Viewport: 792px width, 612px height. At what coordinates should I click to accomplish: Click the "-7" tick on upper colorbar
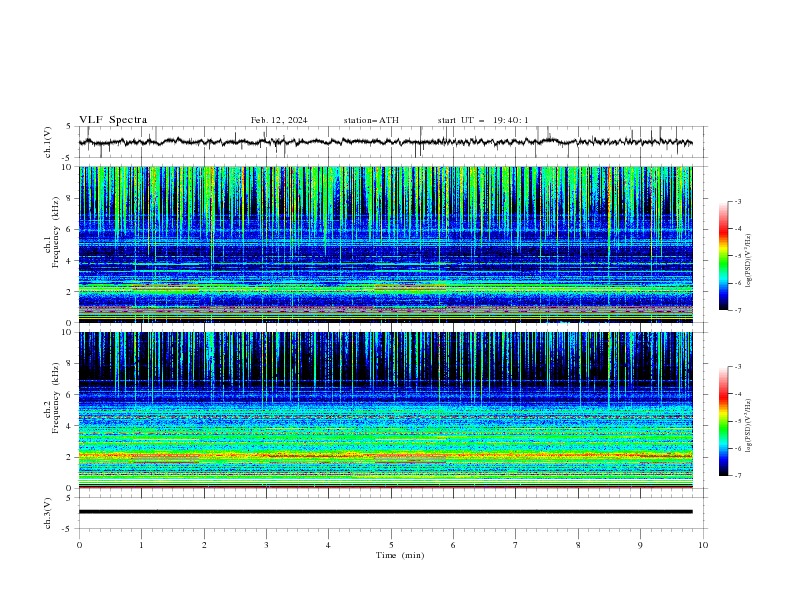coord(737,310)
